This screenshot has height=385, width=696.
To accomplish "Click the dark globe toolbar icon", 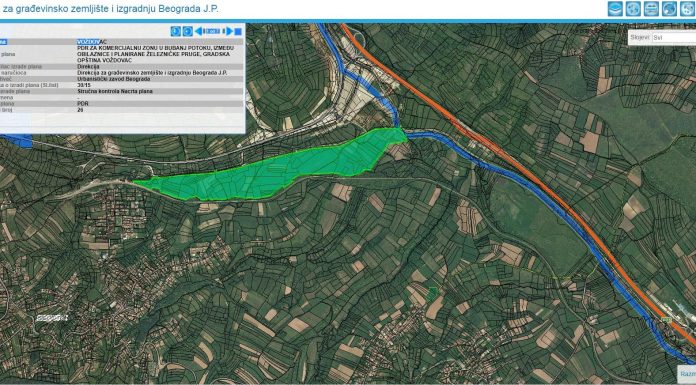I will click(669, 9).
